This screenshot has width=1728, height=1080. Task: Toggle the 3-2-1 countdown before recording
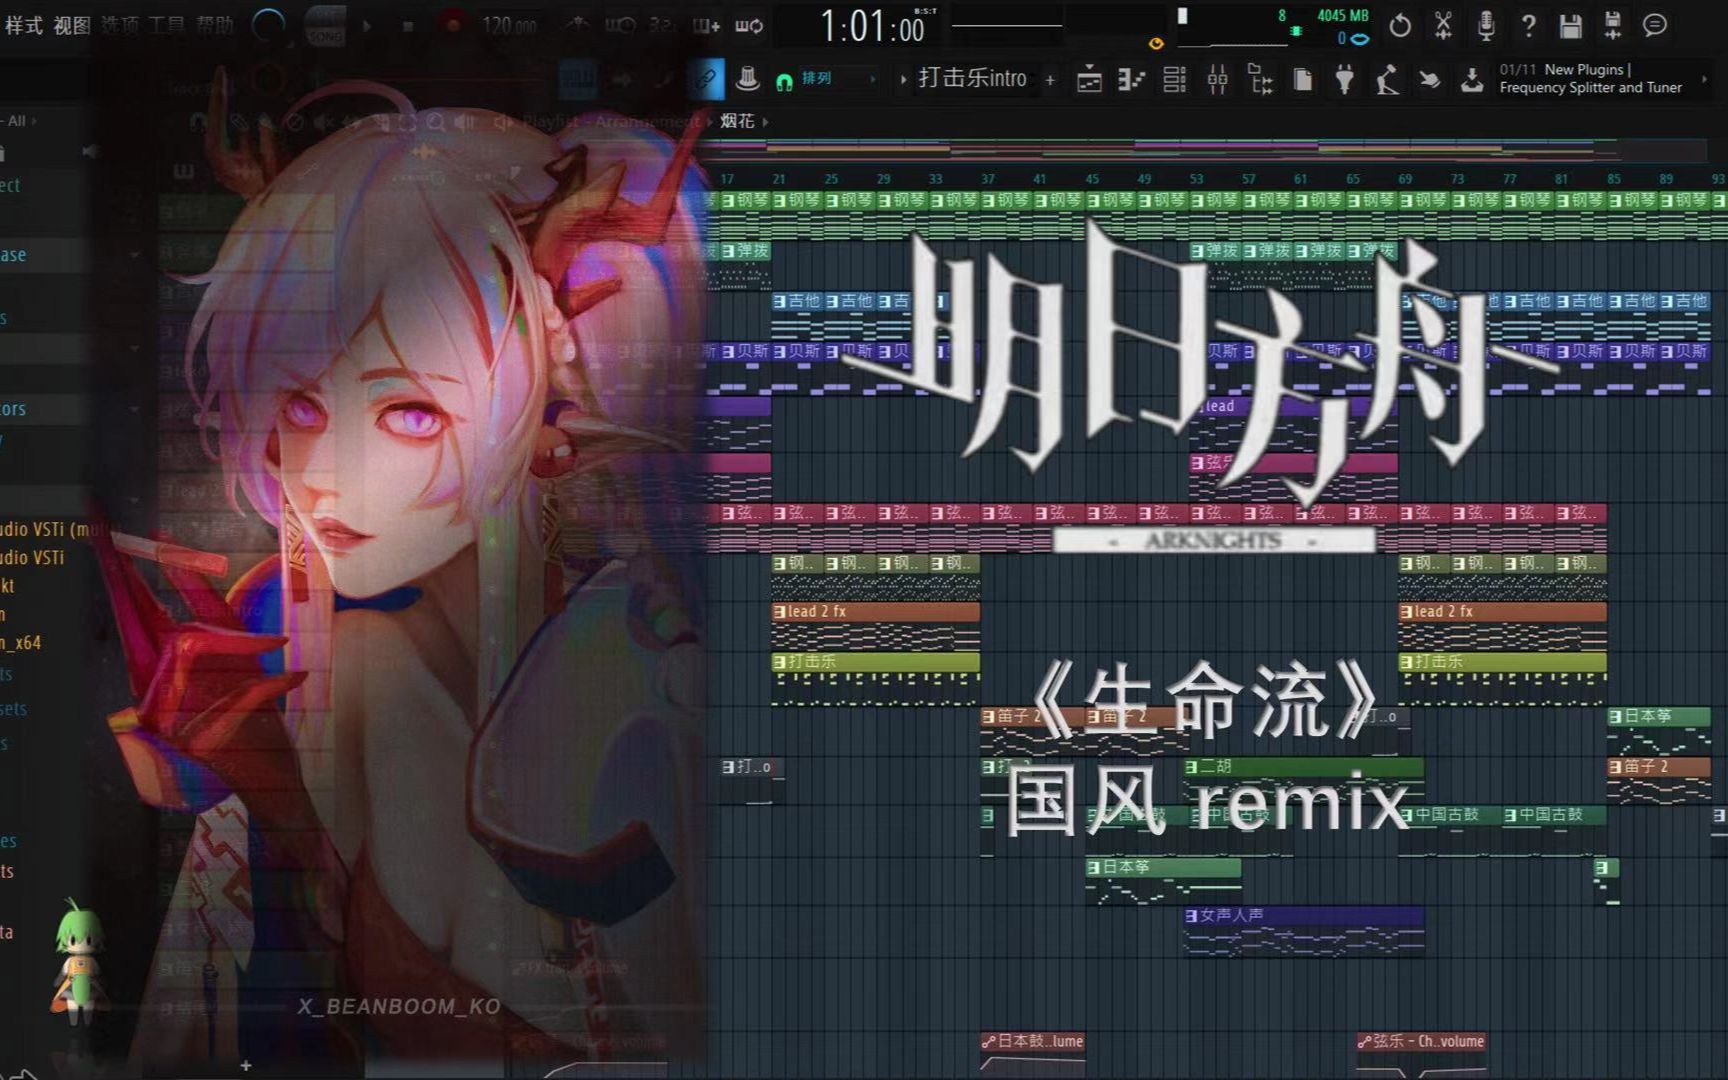pos(663,26)
